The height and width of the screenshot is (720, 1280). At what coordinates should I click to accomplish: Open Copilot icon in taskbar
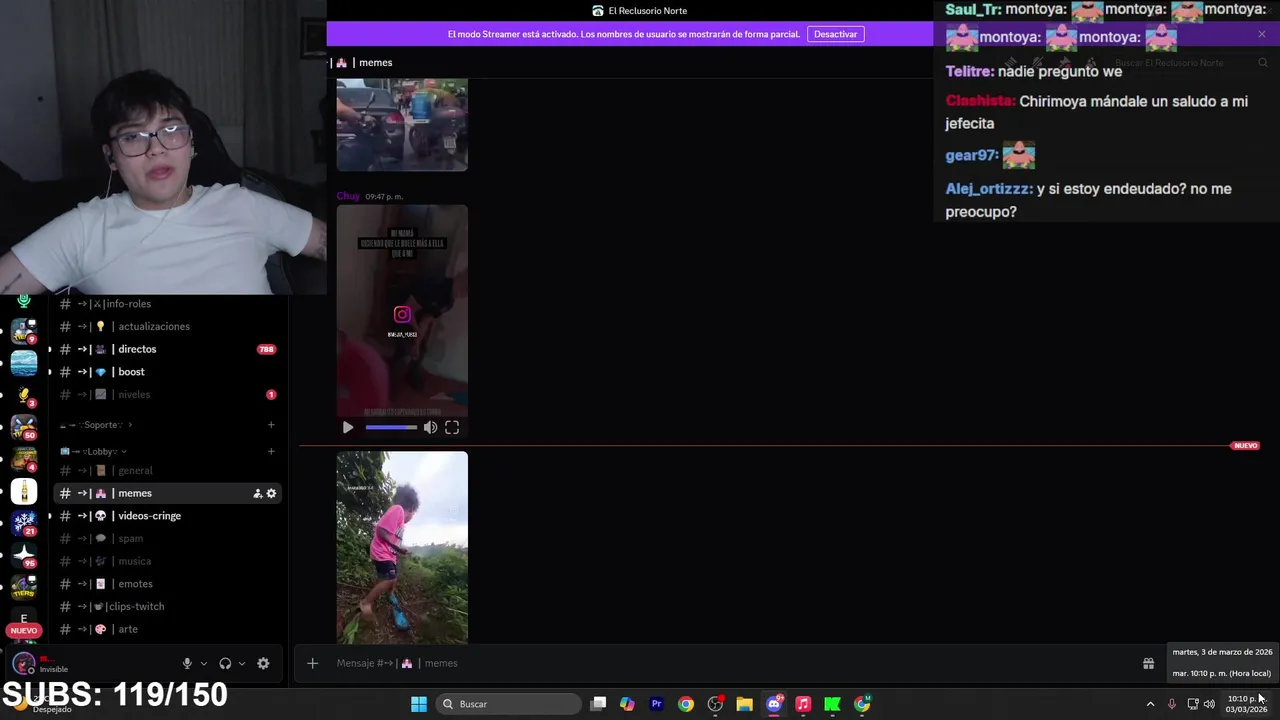(x=627, y=704)
